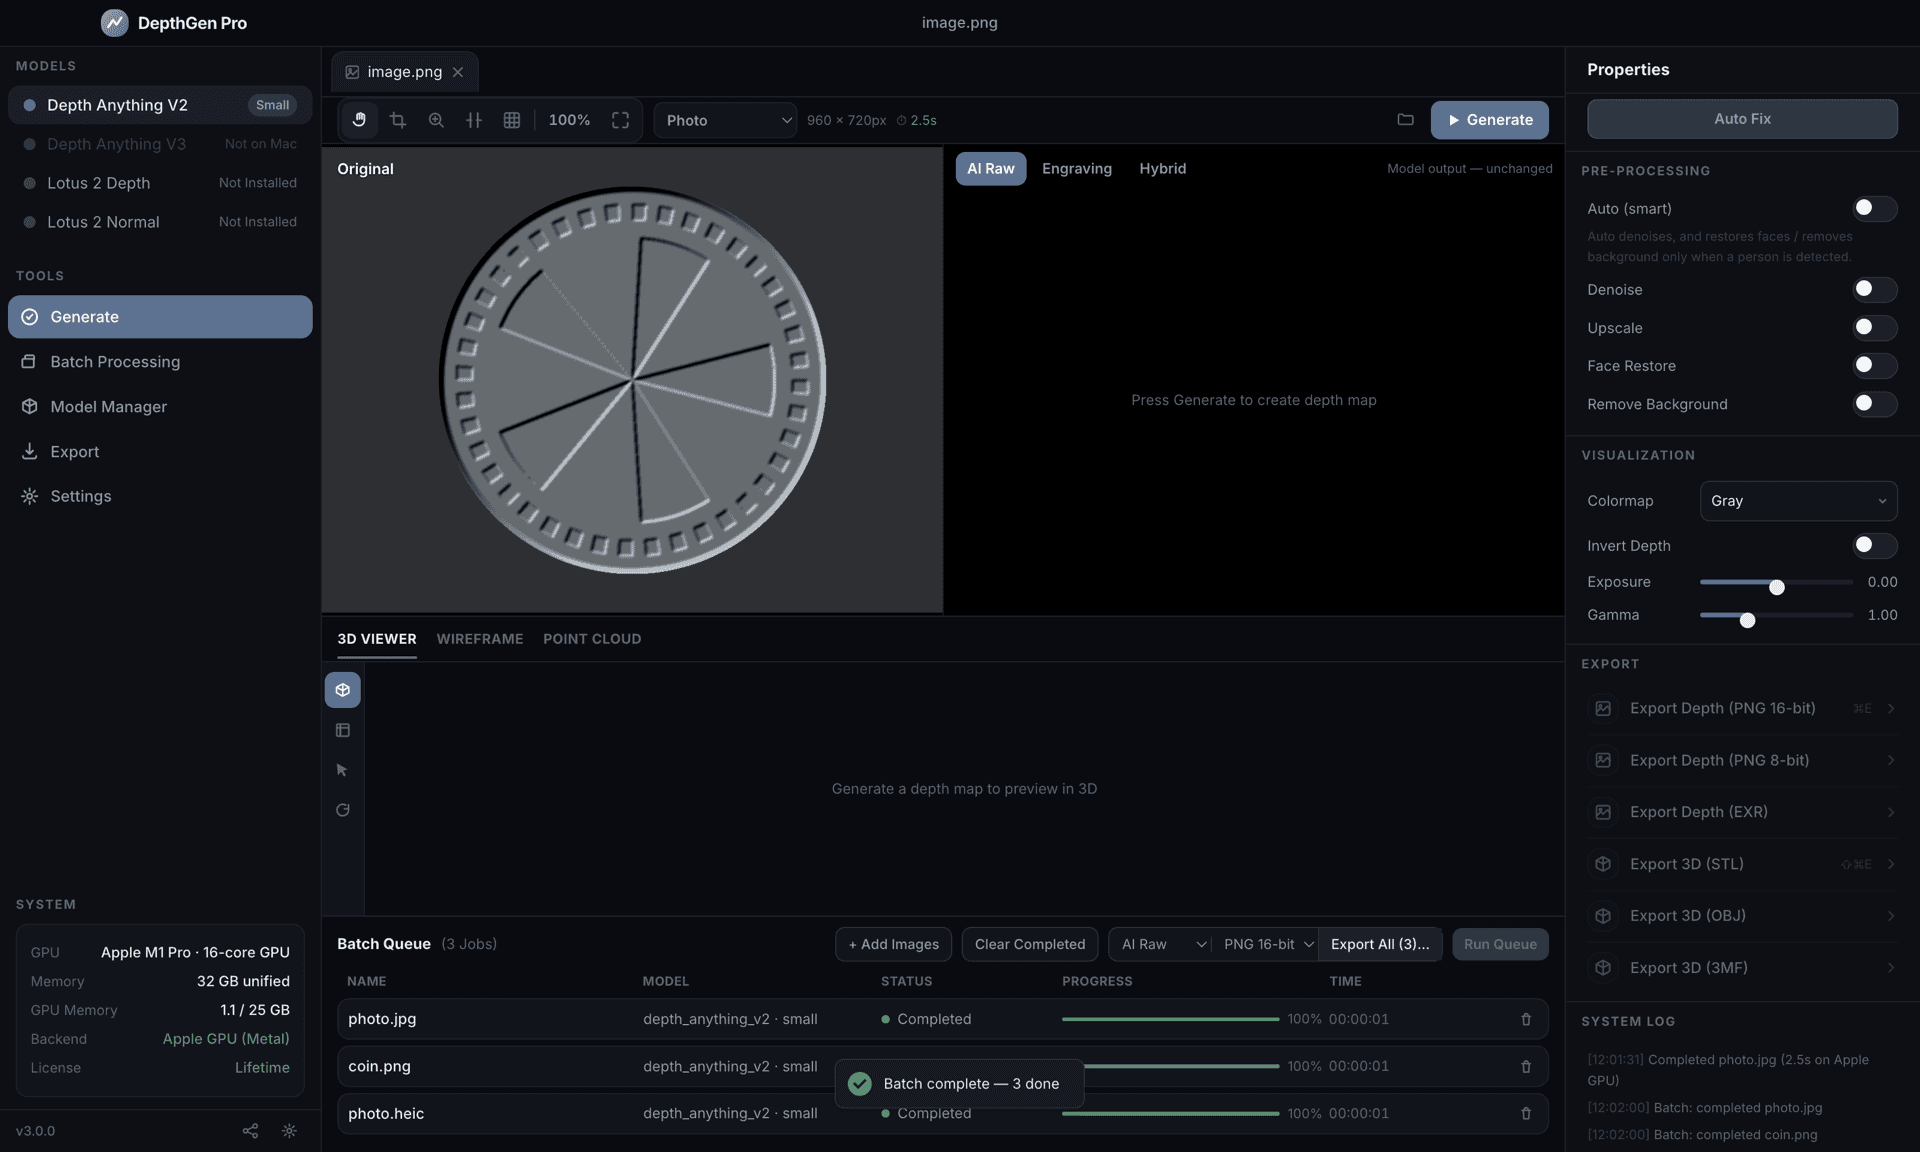Click the fit-to-screen icon
This screenshot has height=1152, width=1920.
coord(620,120)
